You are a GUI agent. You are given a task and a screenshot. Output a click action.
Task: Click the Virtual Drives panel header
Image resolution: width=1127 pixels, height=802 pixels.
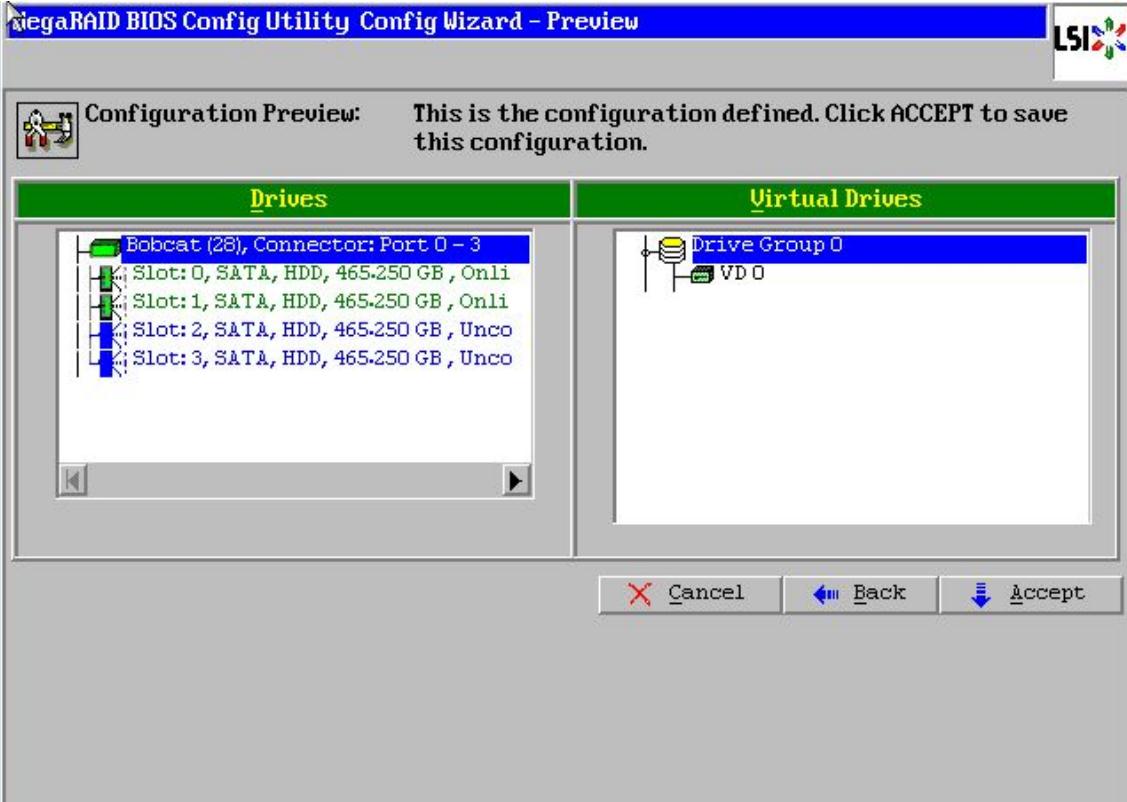846,199
